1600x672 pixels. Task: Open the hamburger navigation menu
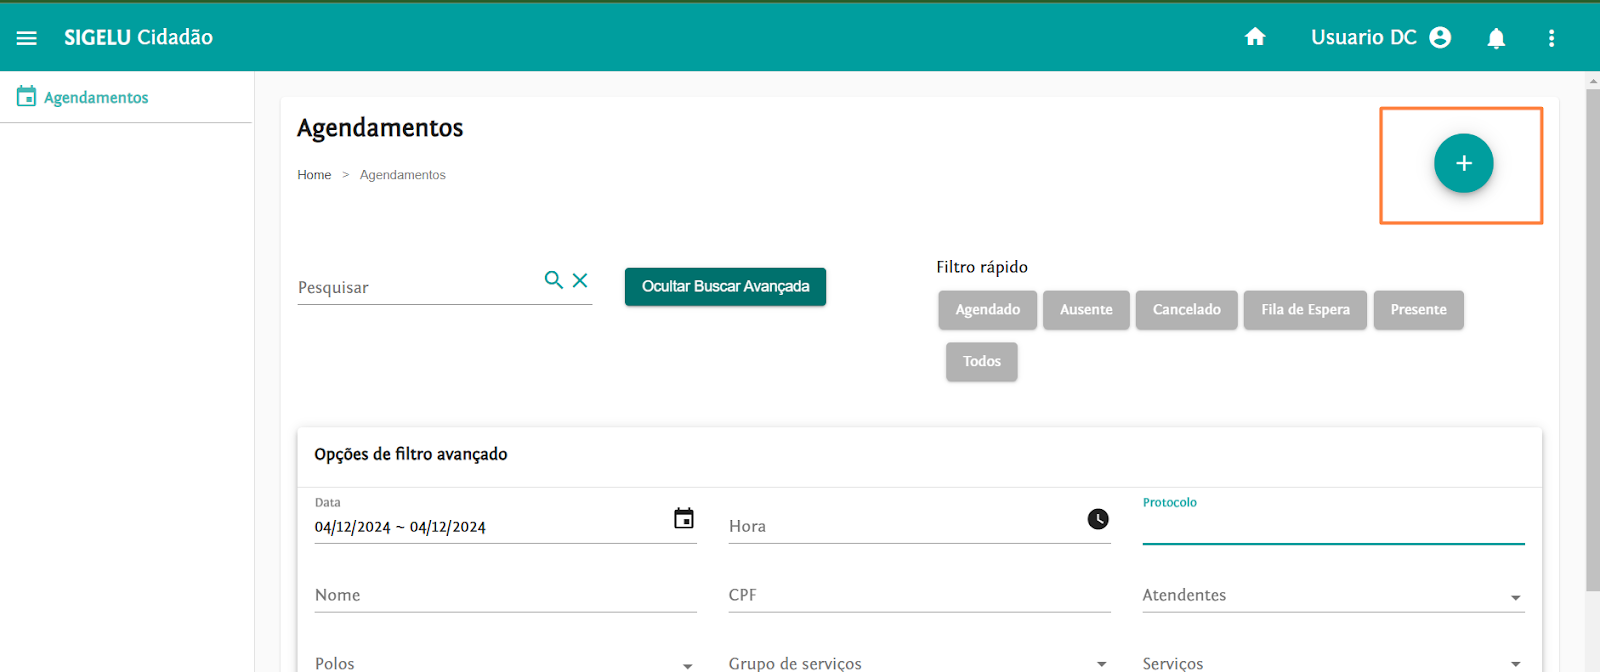point(27,38)
